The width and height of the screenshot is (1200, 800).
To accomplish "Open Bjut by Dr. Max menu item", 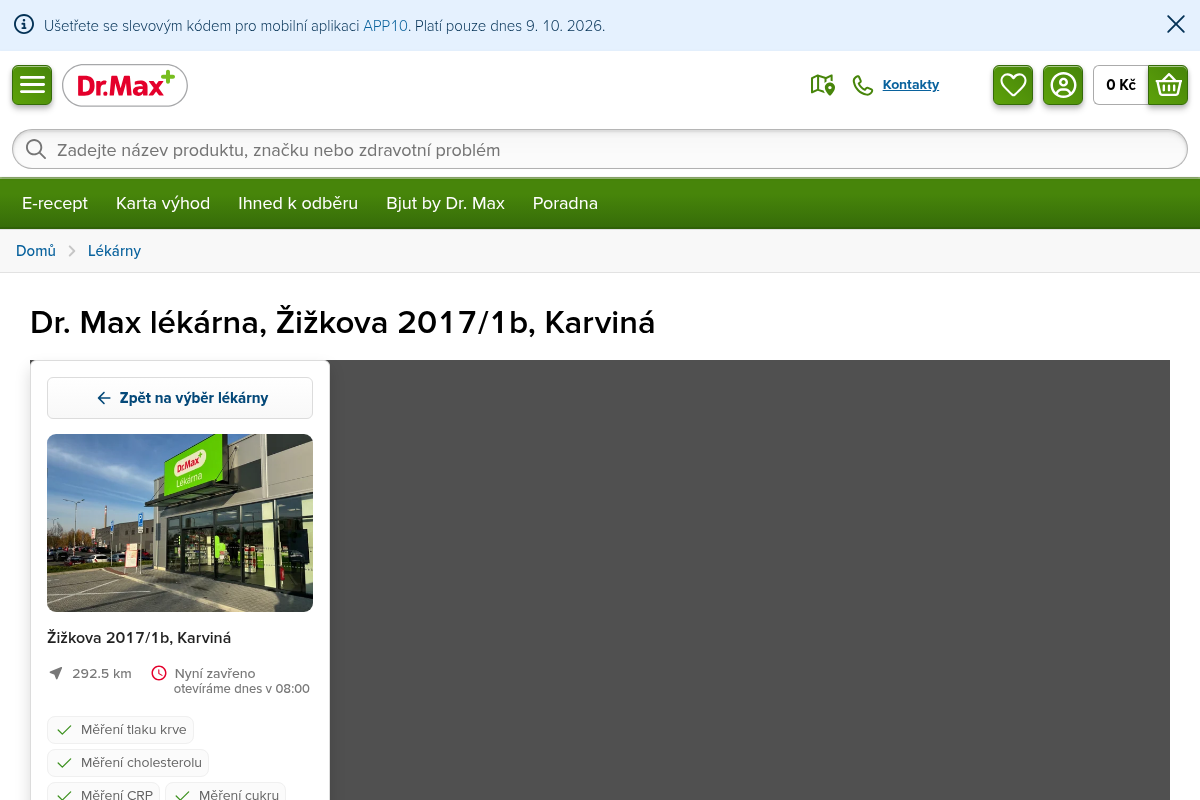I will click(446, 203).
